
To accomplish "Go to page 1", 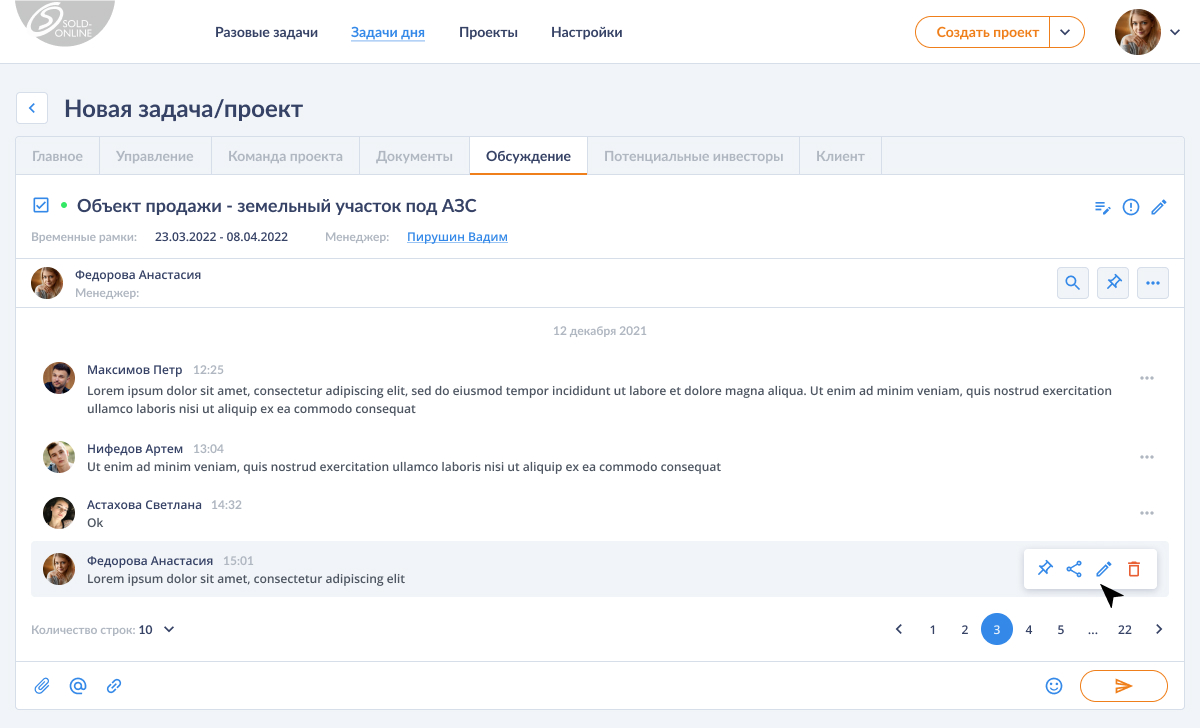I will tap(933, 629).
